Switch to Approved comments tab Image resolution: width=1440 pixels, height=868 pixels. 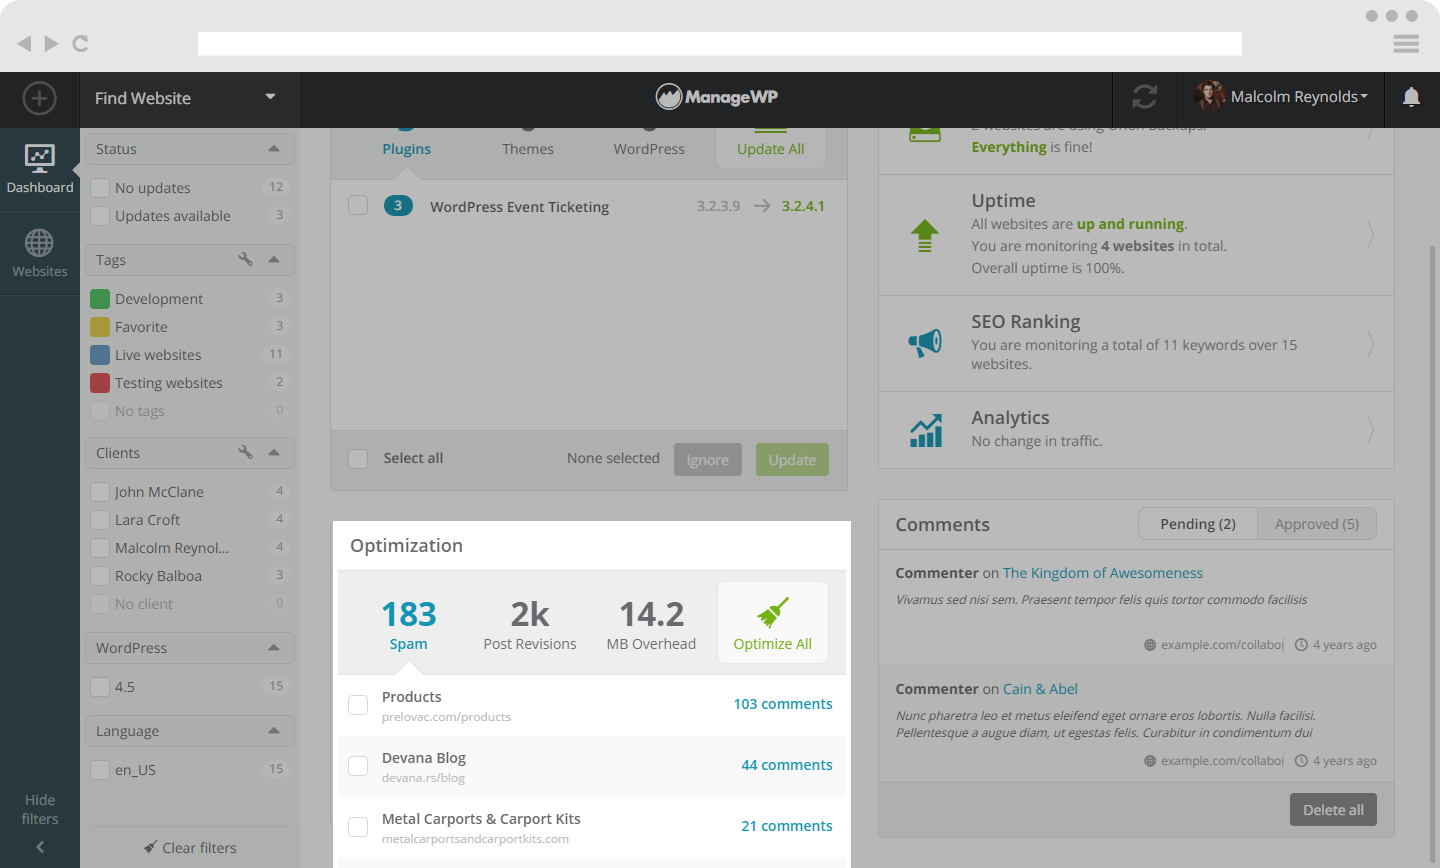click(1316, 524)
